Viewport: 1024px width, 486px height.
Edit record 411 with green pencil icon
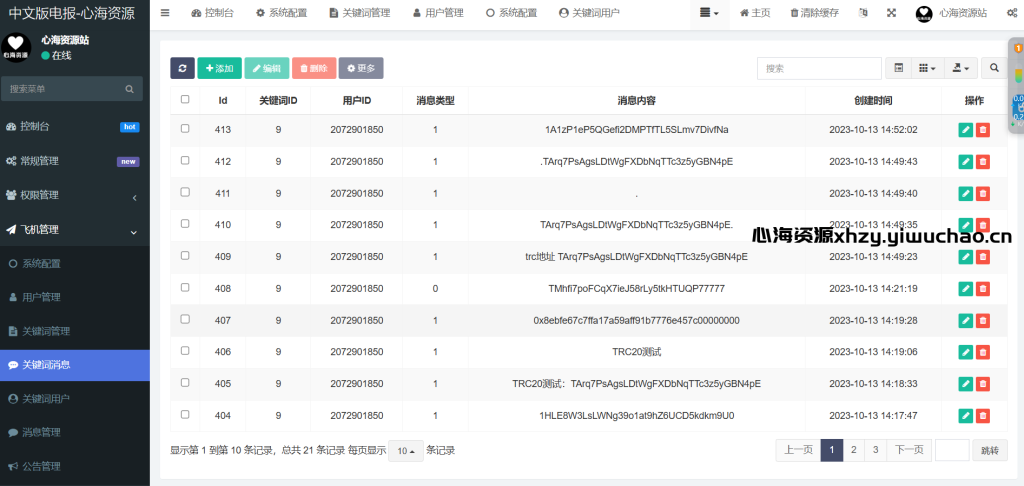pyautogui.click(x=965, y=193)
